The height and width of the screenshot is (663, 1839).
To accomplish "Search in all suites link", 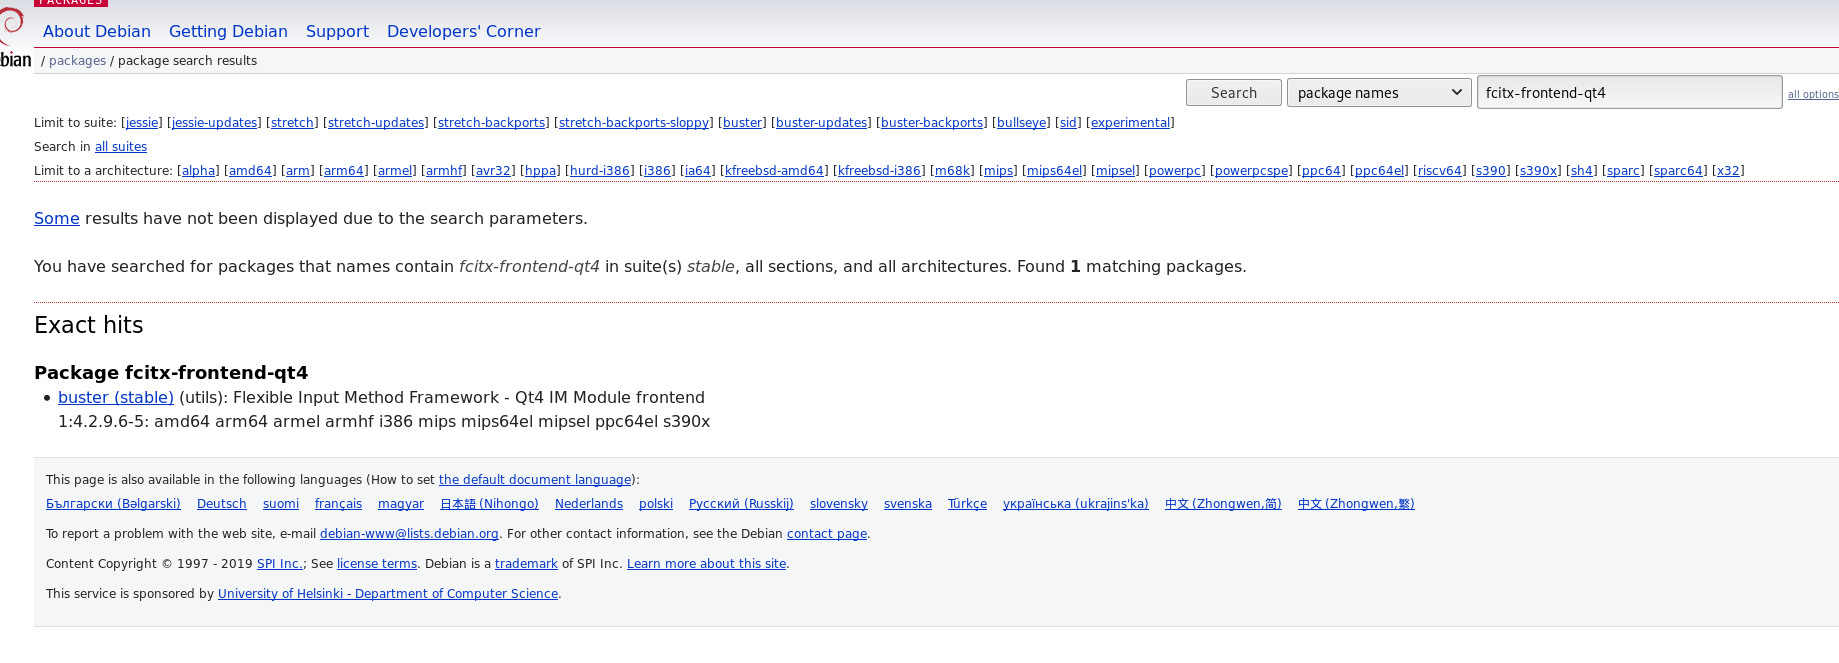I will 121,147.
